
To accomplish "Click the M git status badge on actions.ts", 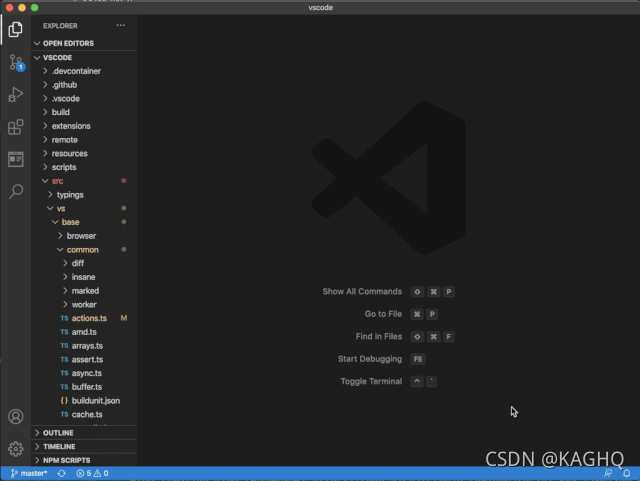I will [x=124, y=318].
